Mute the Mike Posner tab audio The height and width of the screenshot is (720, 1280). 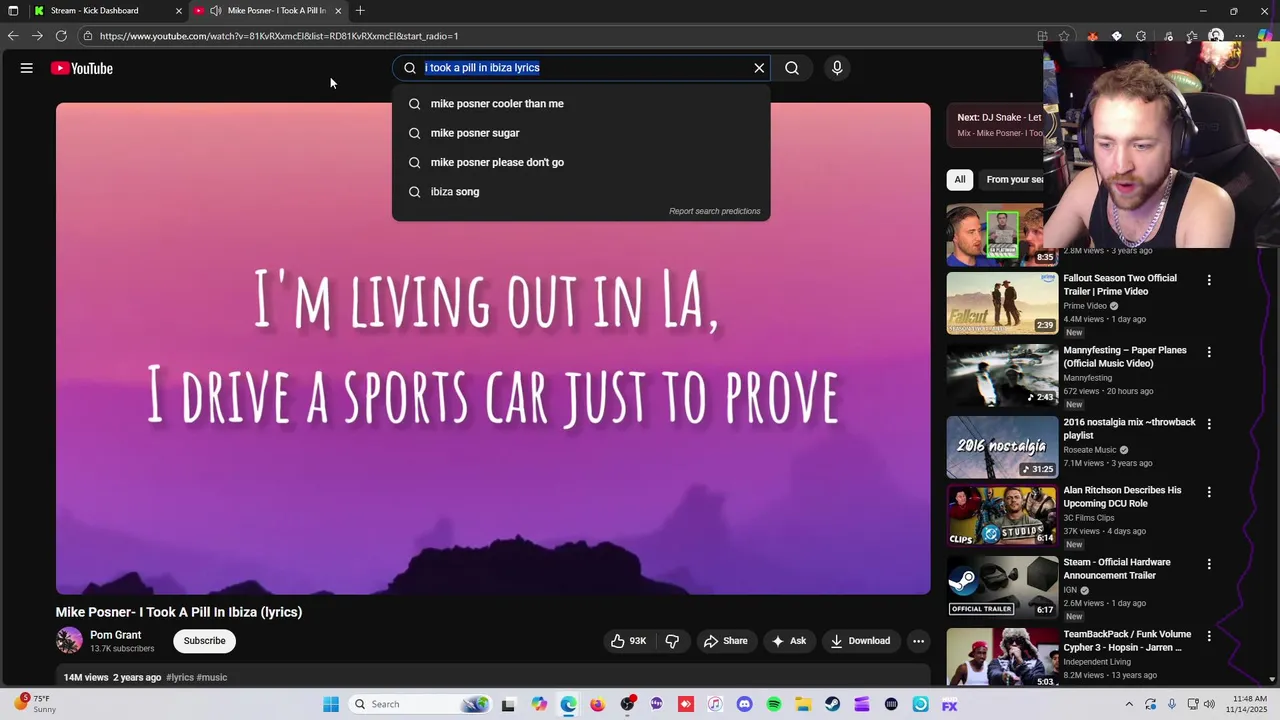215,11
